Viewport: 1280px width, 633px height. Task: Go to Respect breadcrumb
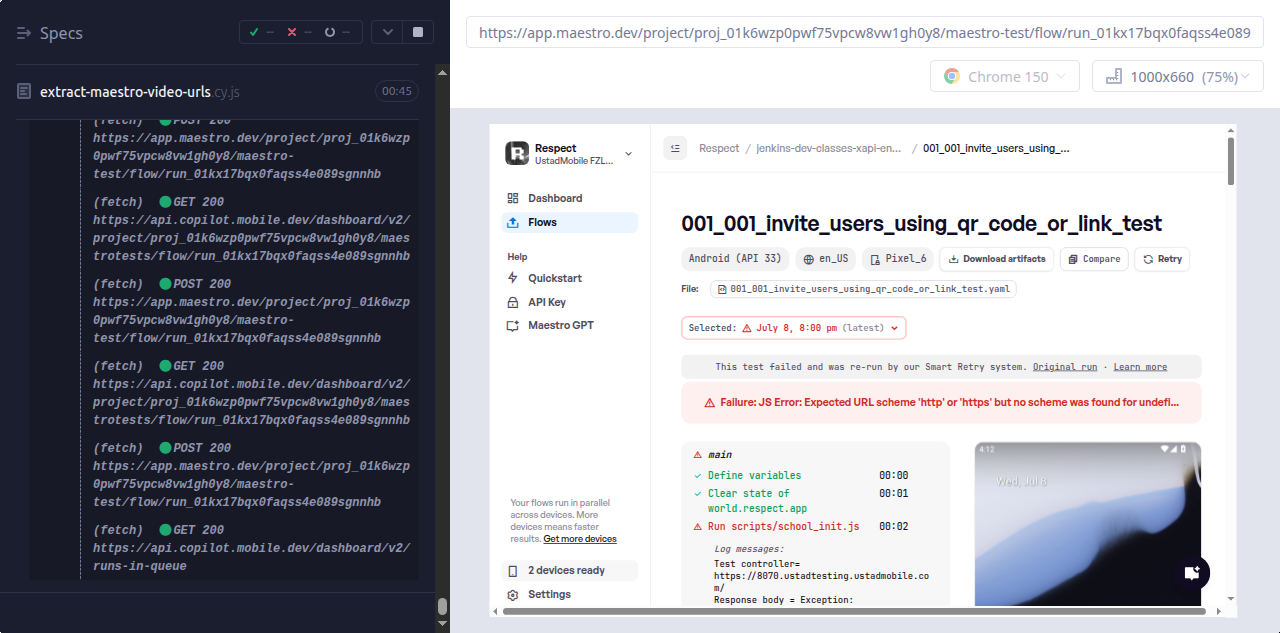pyautogui.click(x=719, y=148)
